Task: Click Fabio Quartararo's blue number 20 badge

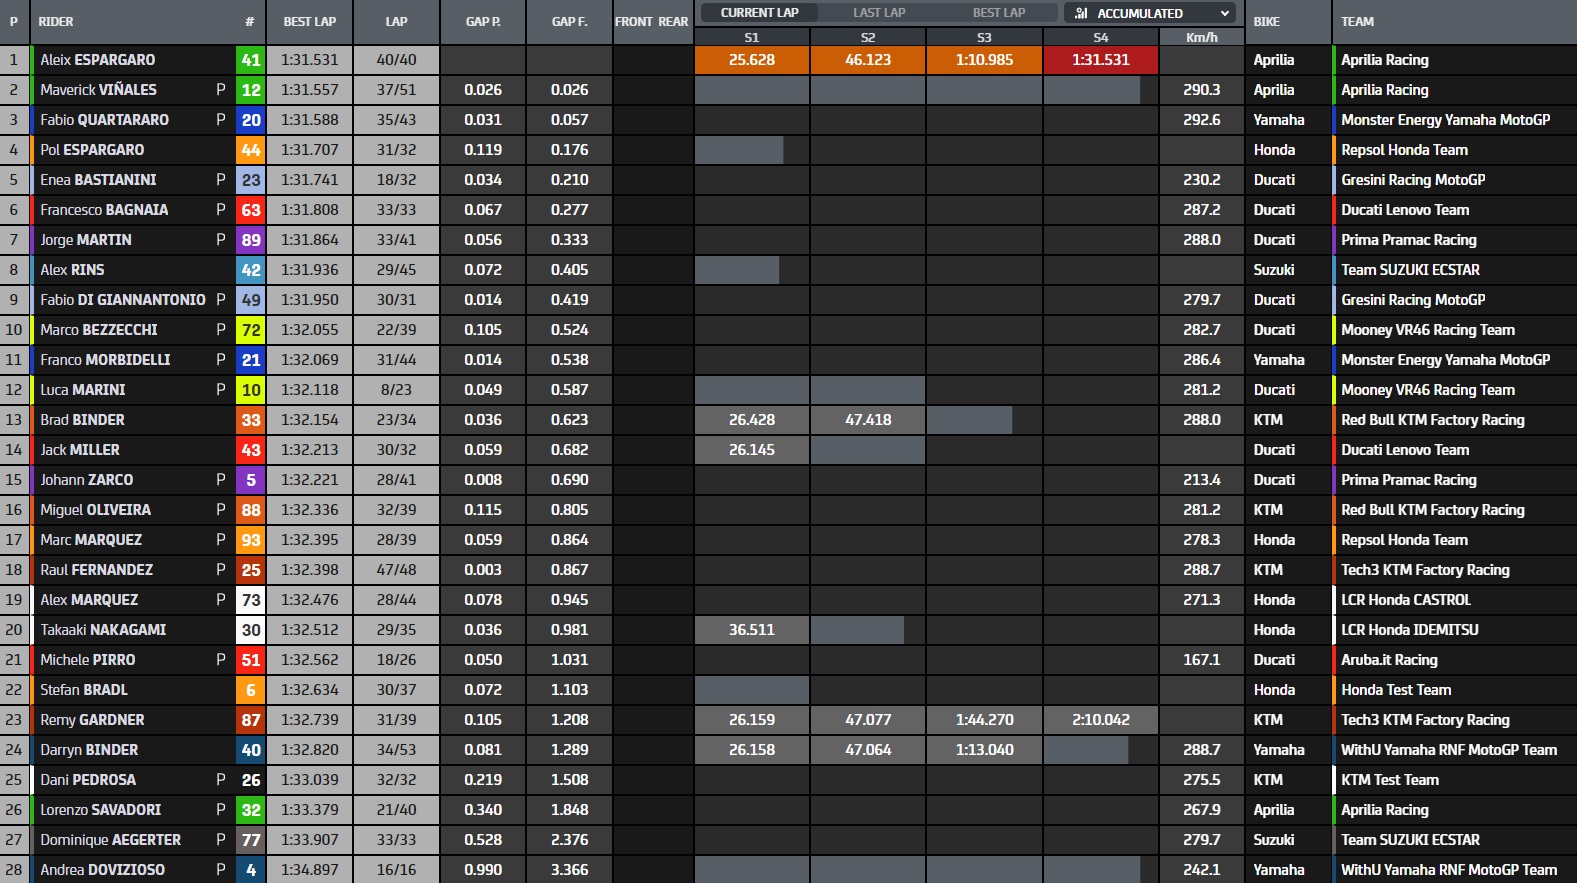Action: click(x=250, y=120)
